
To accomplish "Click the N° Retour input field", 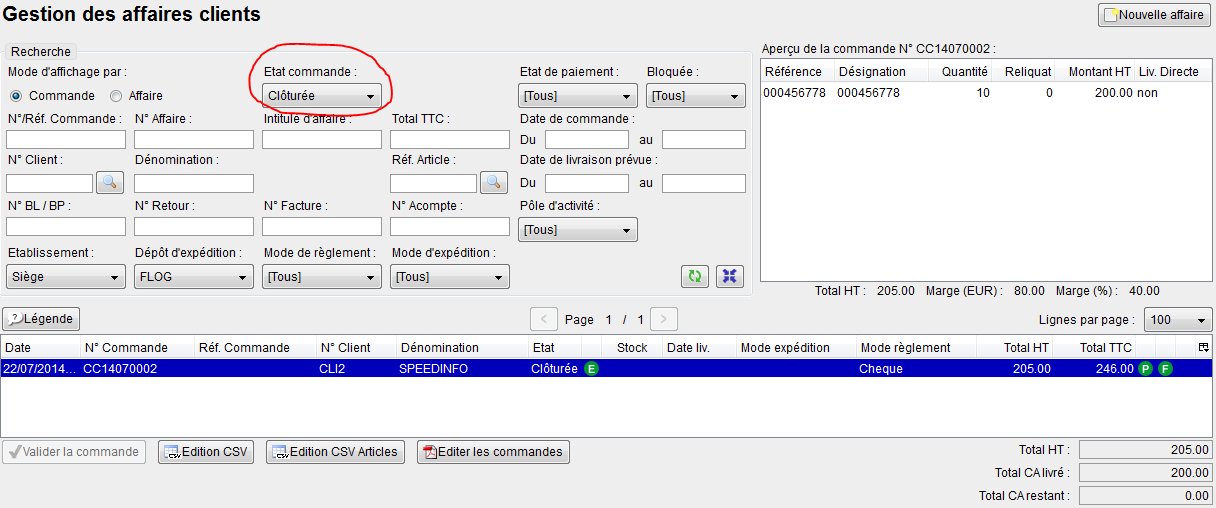I will [194, 226].
